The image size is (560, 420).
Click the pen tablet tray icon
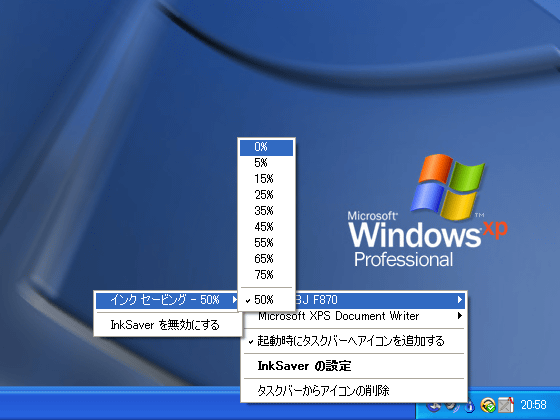(506, 405)
